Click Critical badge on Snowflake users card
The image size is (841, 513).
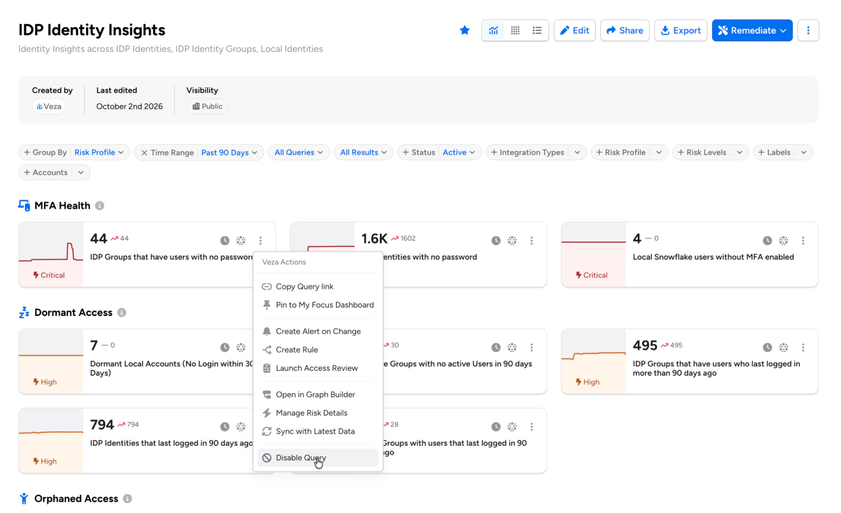(x=592, y=275)
